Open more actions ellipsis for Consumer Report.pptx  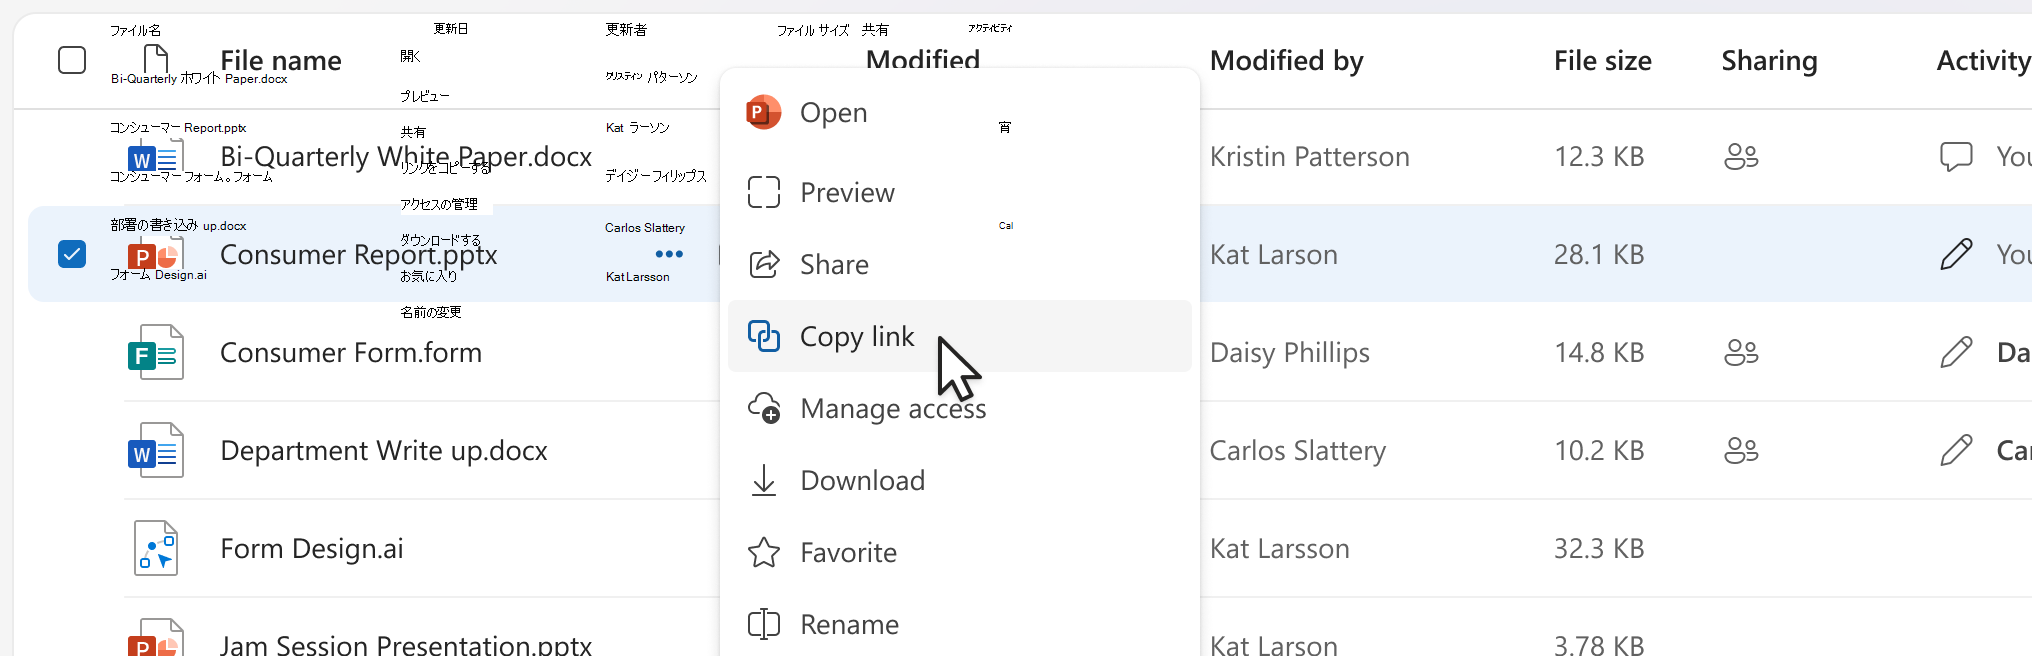click(669, 254)
